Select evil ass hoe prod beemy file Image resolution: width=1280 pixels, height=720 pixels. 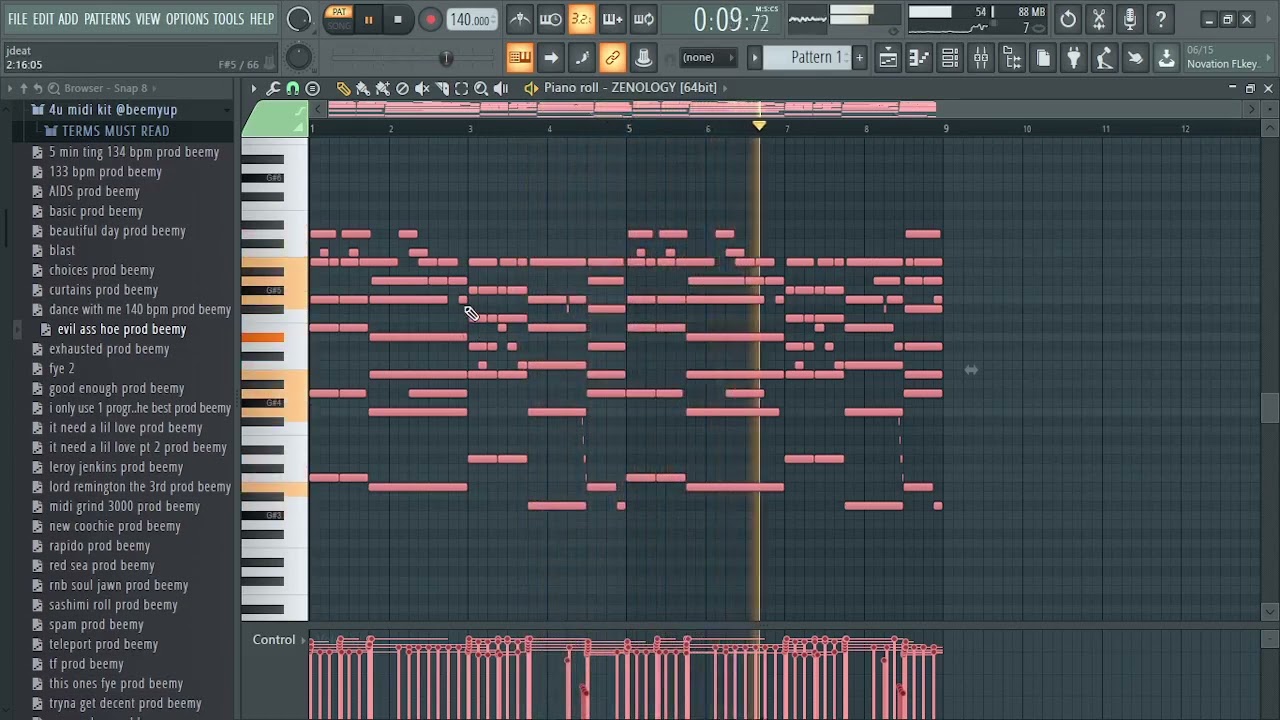[x=122, y=329]
